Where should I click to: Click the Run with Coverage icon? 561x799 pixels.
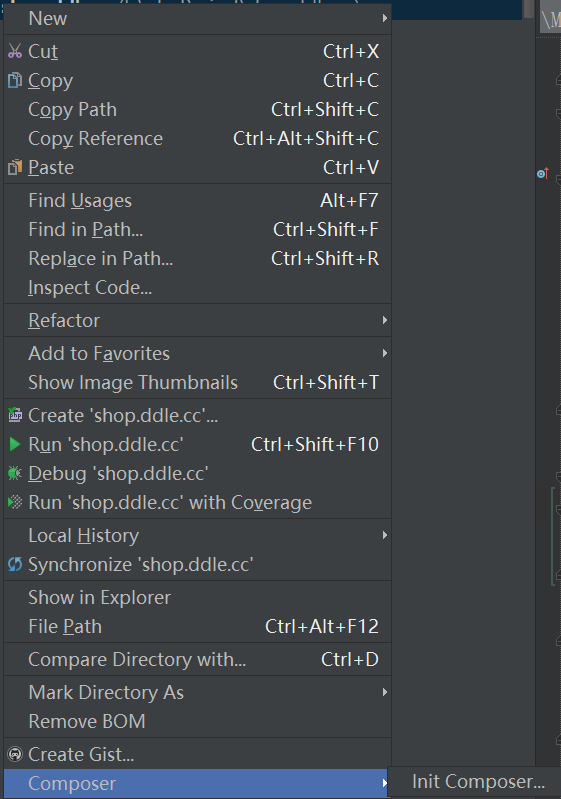tap(15, 502)
